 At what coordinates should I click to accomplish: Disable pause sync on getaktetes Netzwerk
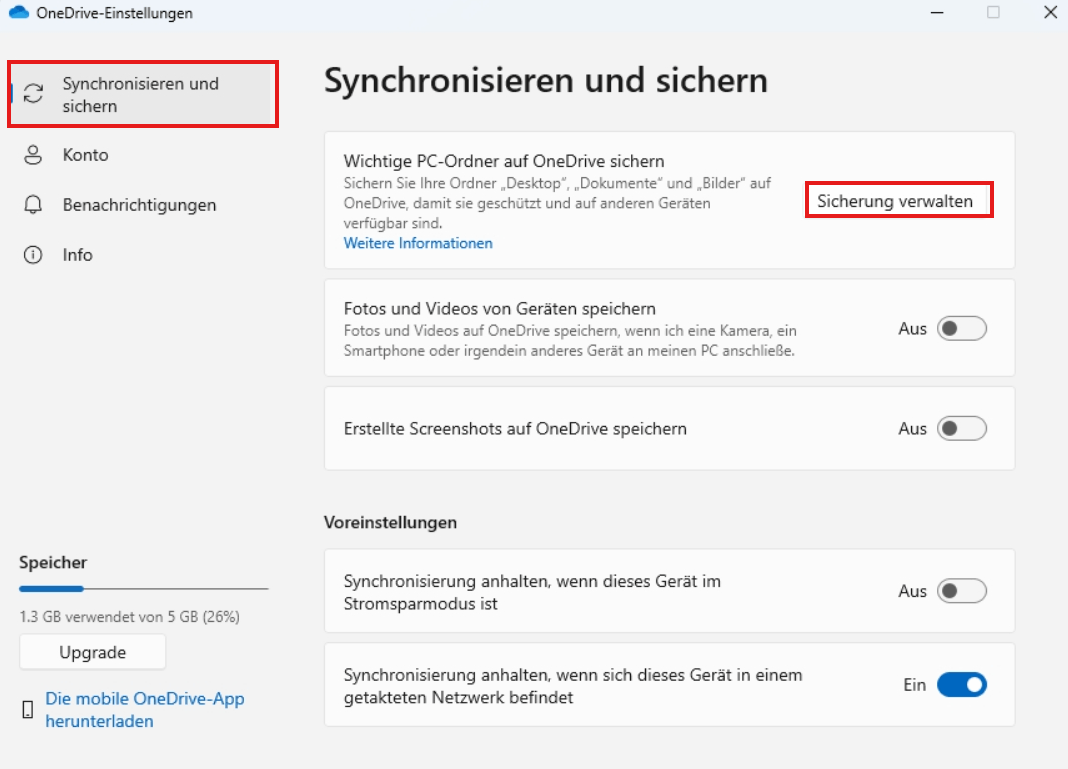[x=962, y=685]
